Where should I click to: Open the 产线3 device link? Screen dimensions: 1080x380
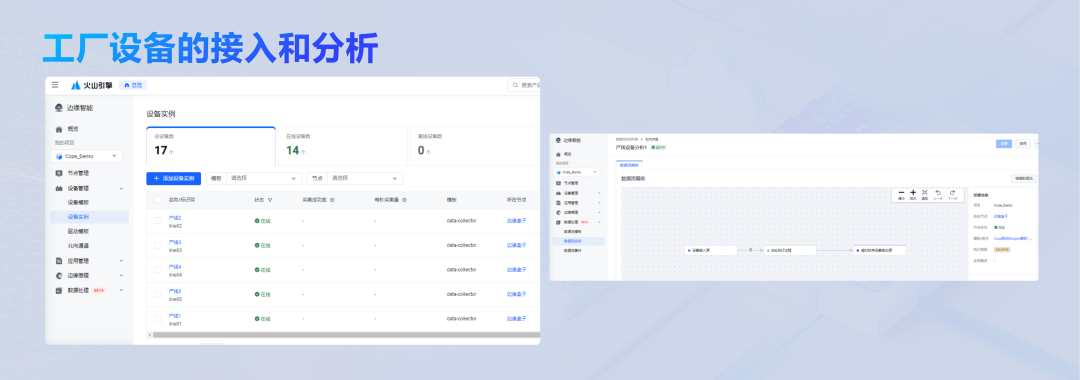175,242
